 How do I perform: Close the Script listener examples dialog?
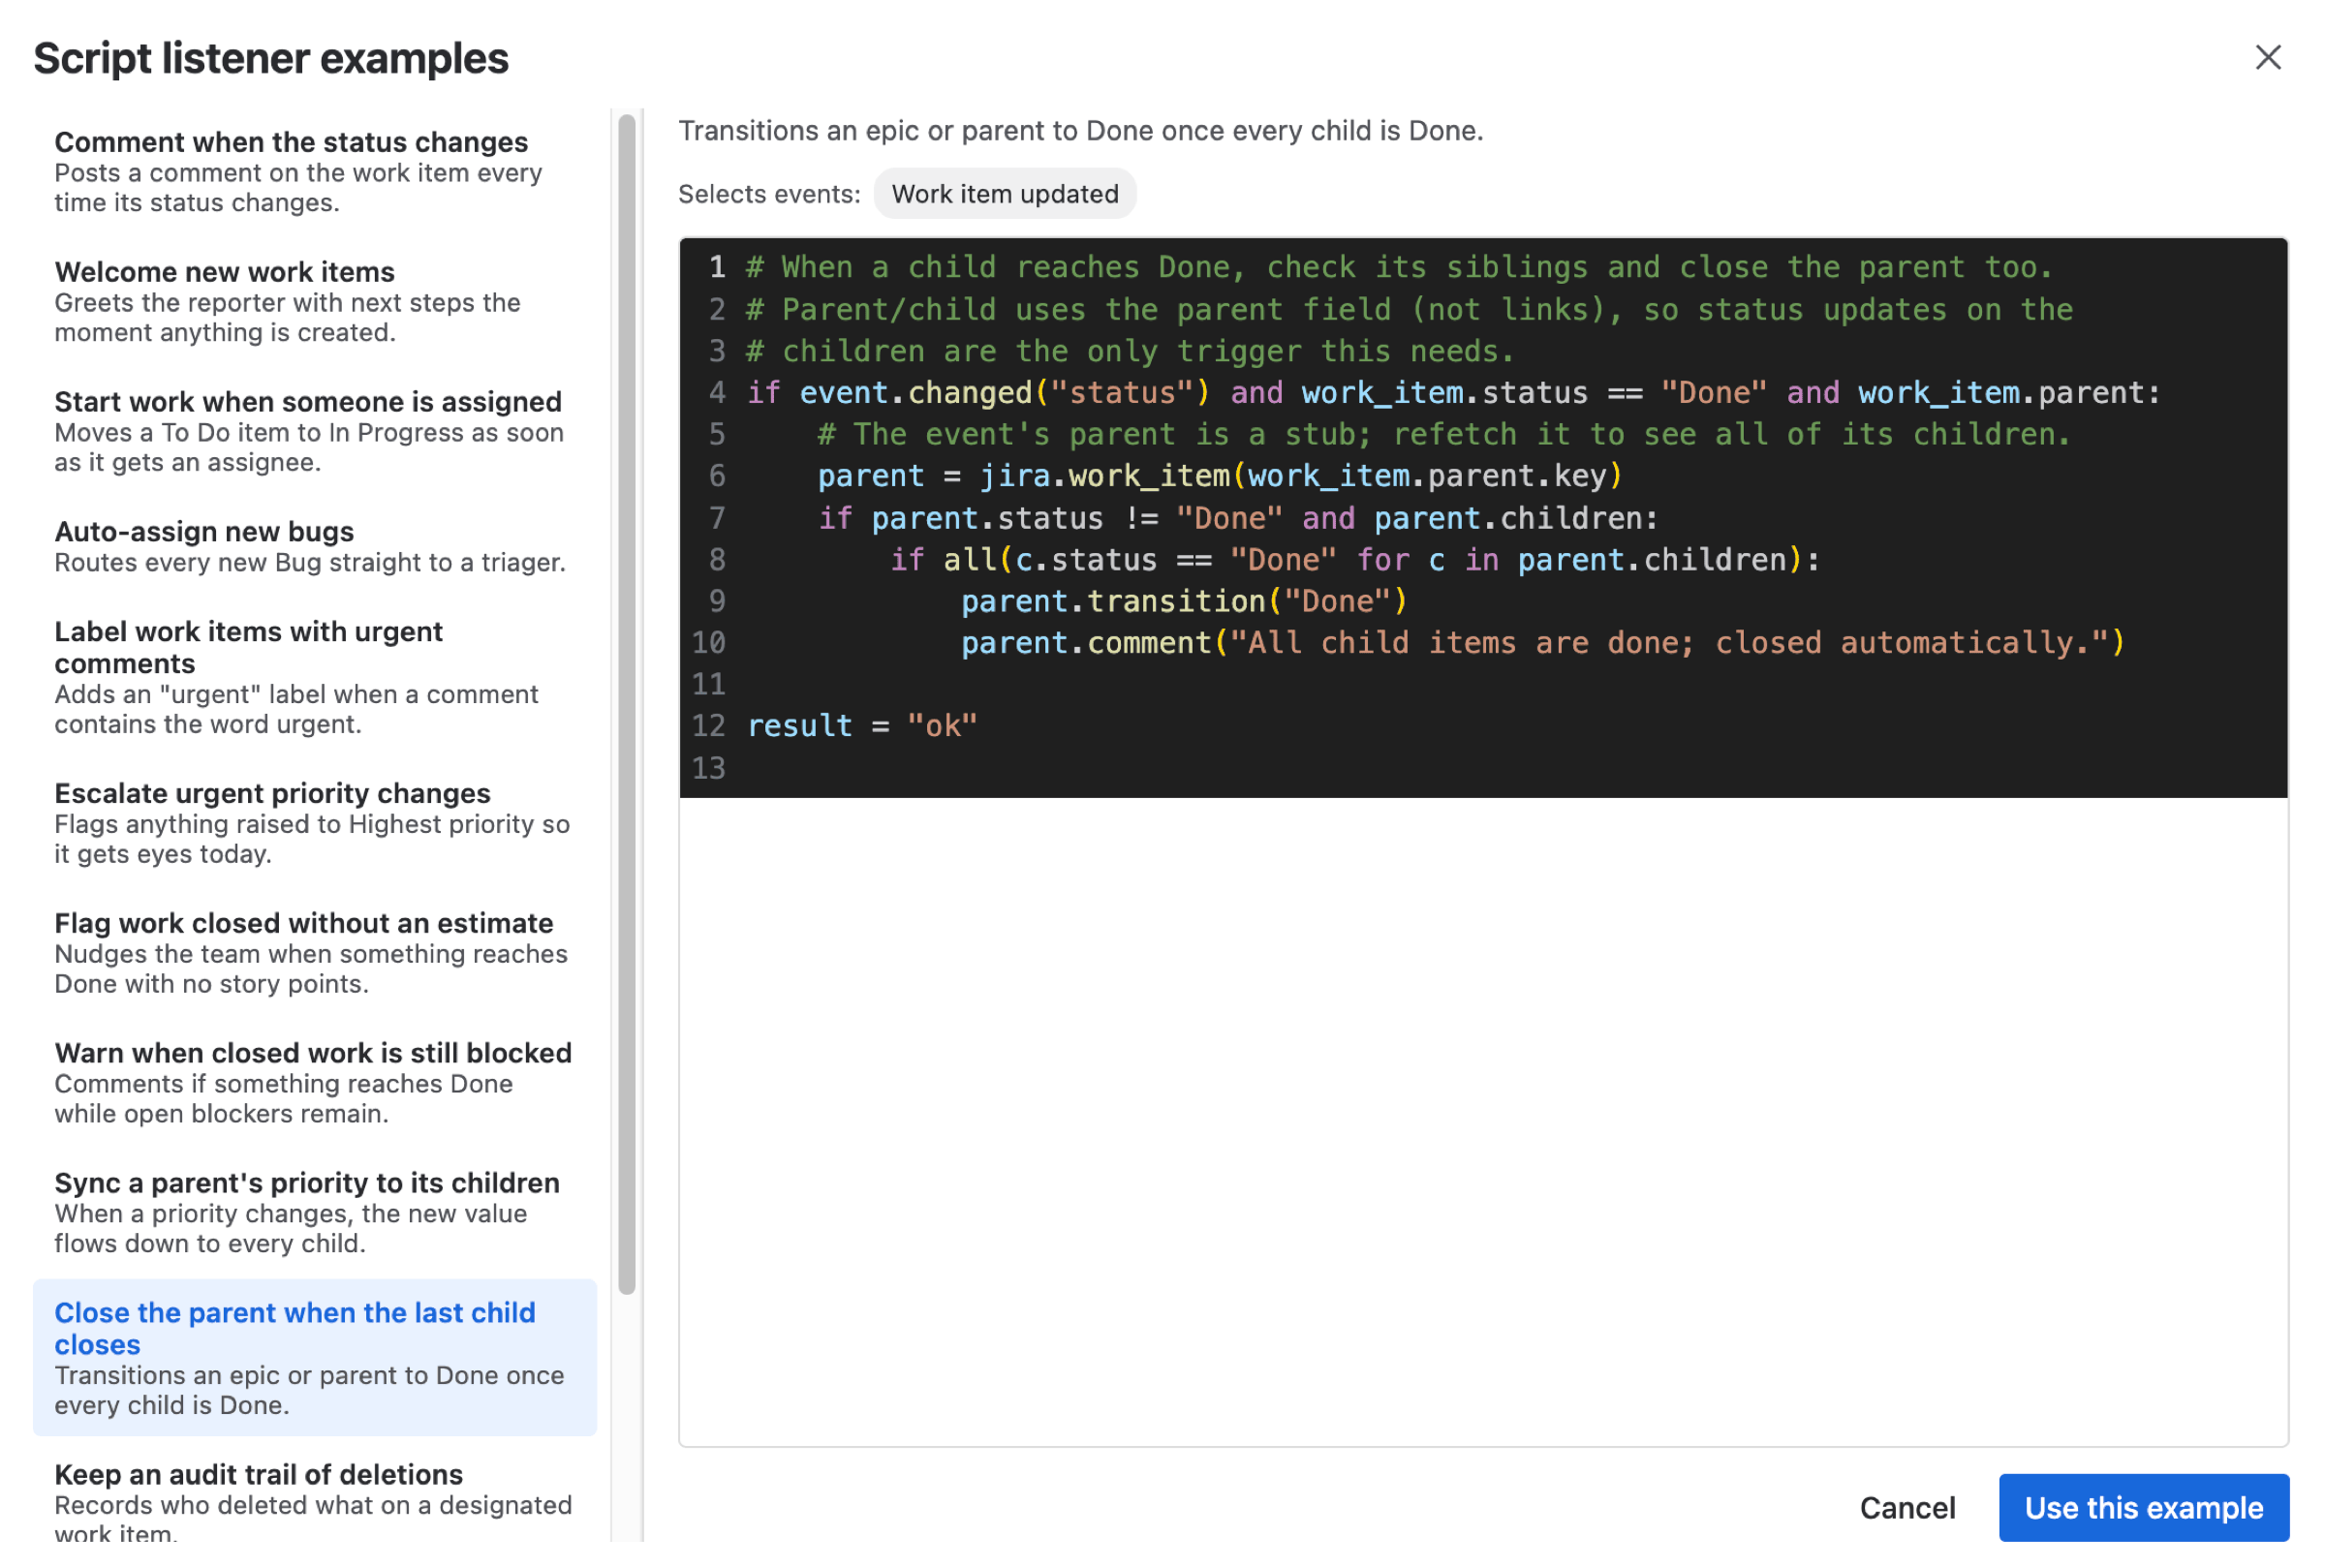2267,57
